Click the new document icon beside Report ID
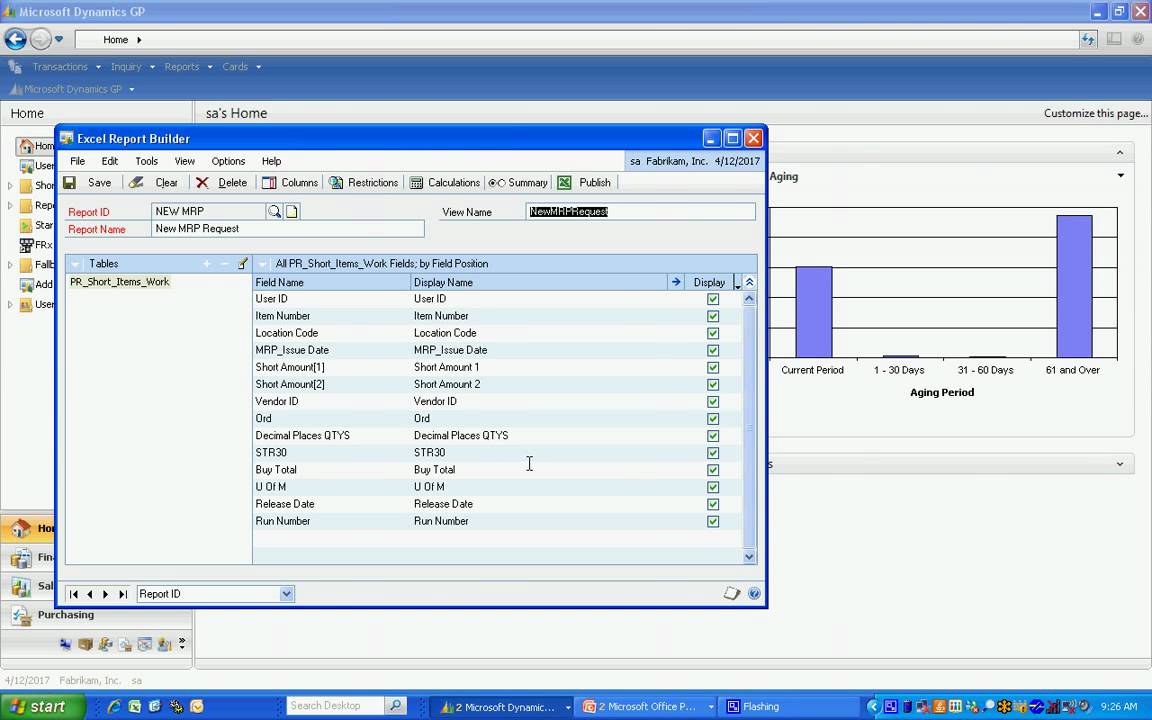Viewport: 1152px width, 720px height. click(292, 212)
